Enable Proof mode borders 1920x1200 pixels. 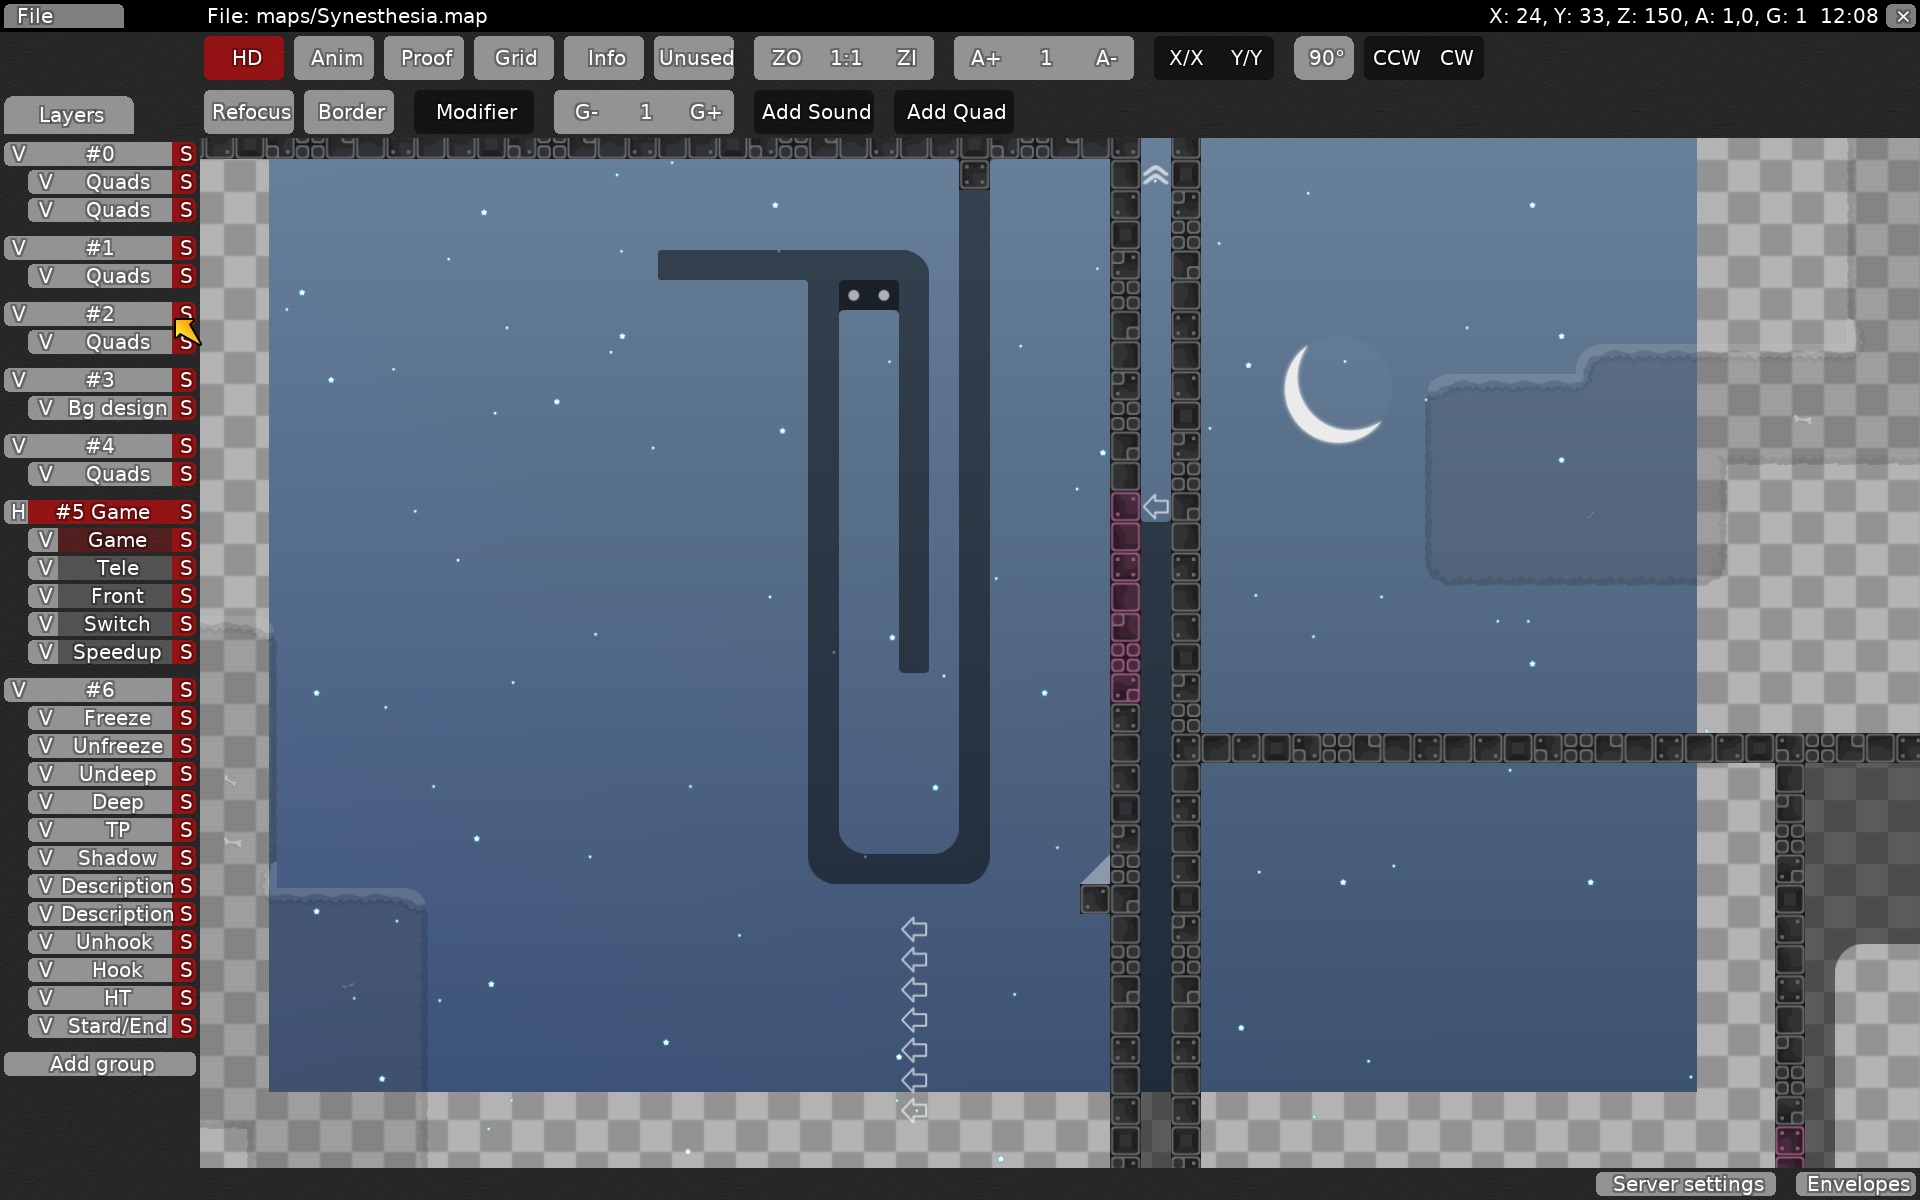click(423, 57)
